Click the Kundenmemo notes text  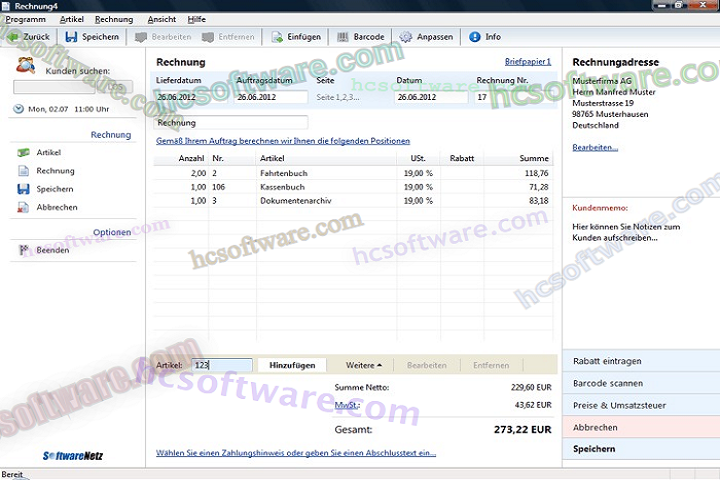coord(626,232)
